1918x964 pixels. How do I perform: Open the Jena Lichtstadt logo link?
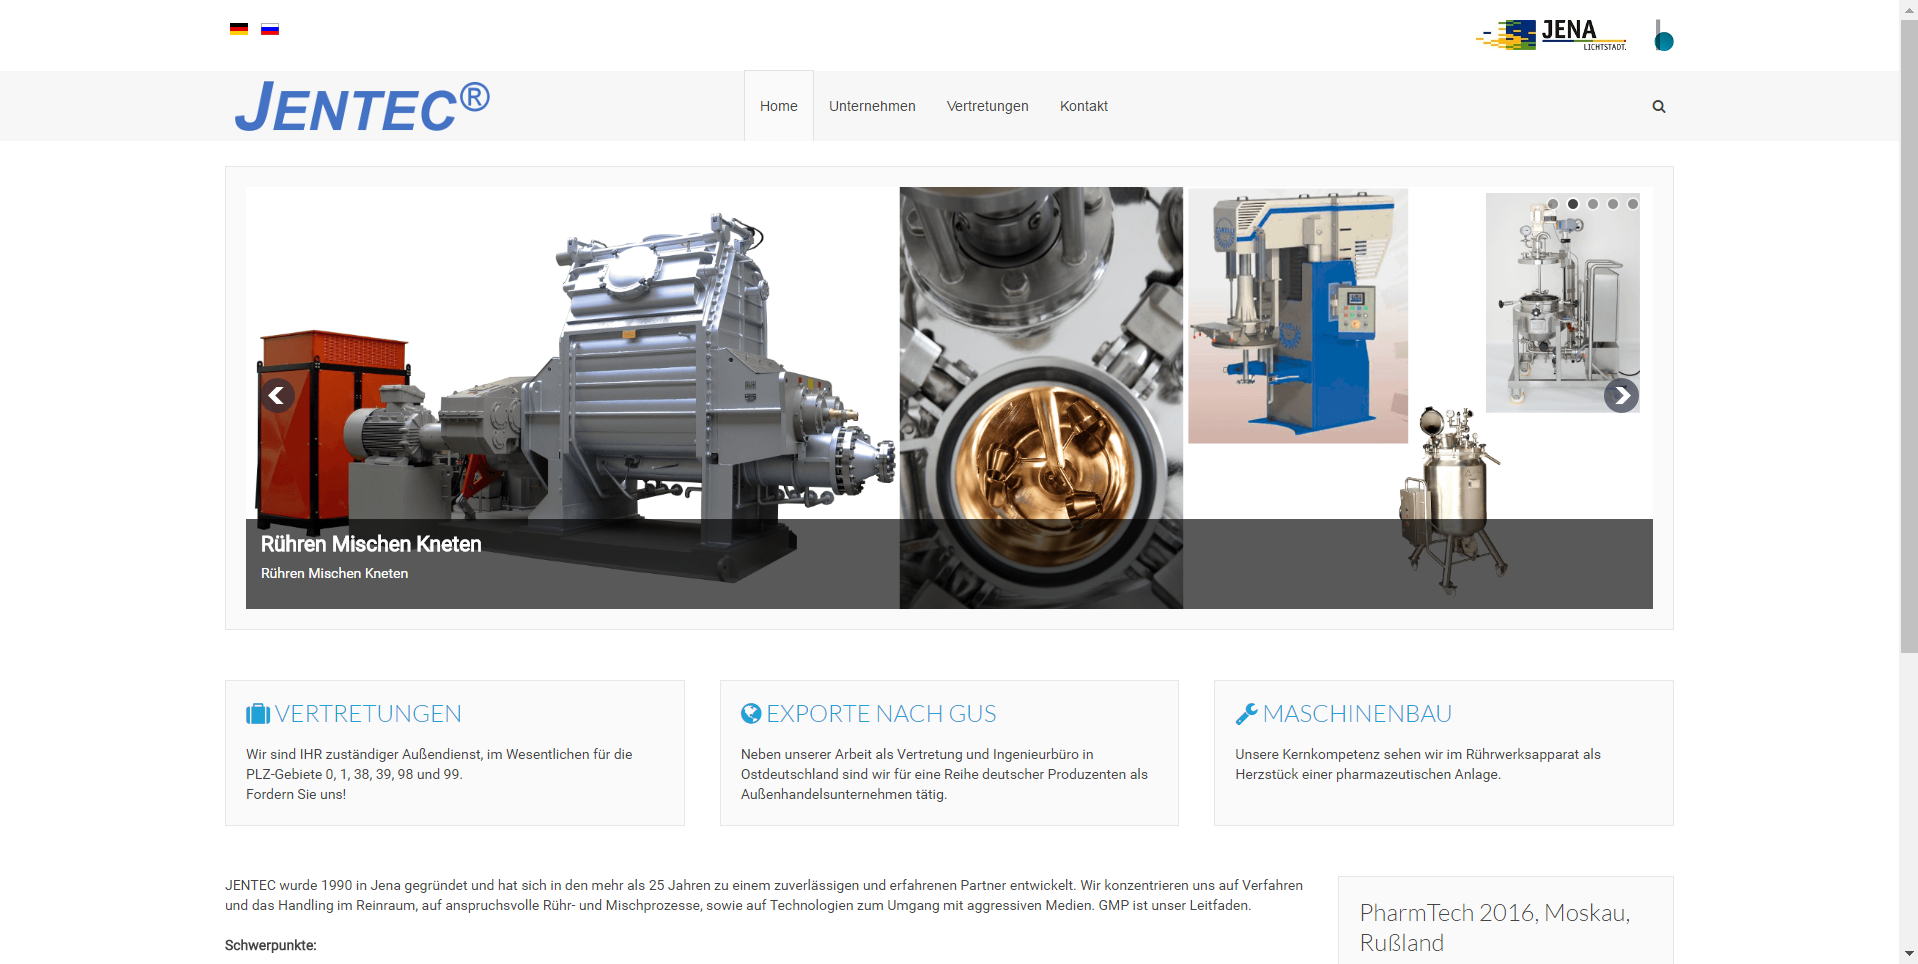[1552, 35]
